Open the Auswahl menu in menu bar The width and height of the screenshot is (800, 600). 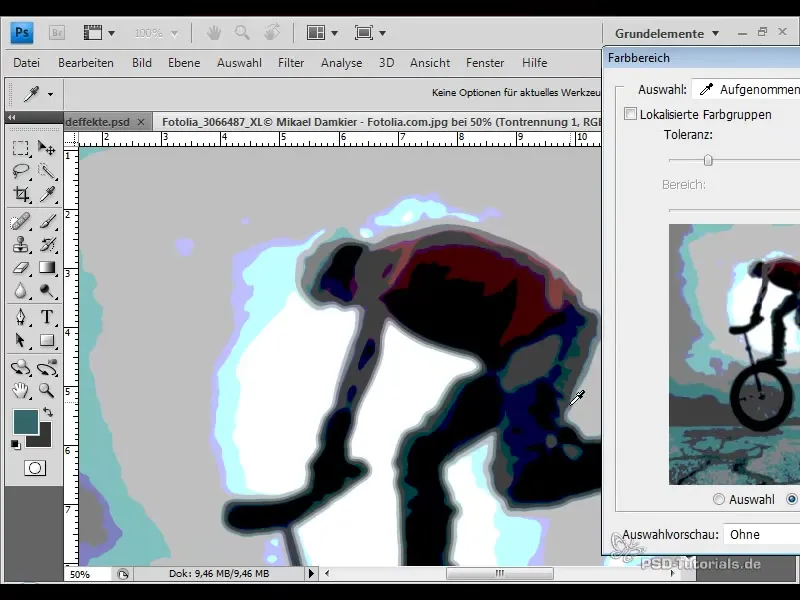(239, 63)
